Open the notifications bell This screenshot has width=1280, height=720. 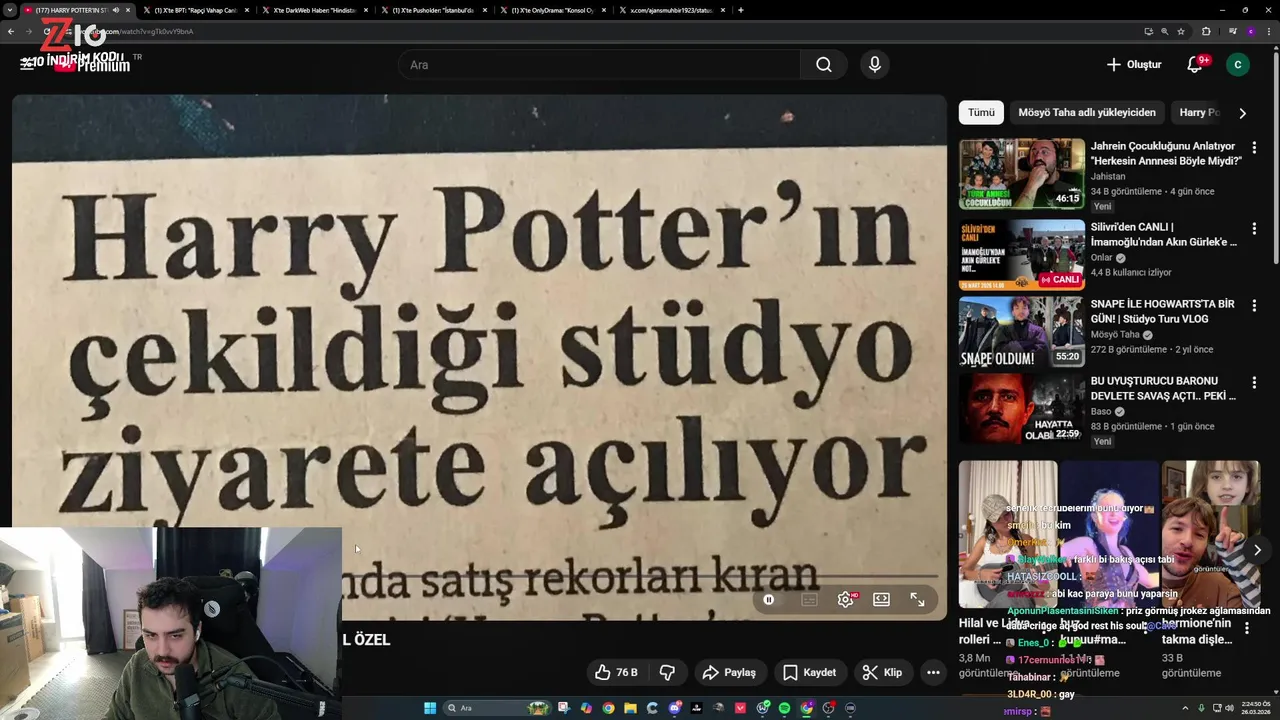click(1194, 65)
